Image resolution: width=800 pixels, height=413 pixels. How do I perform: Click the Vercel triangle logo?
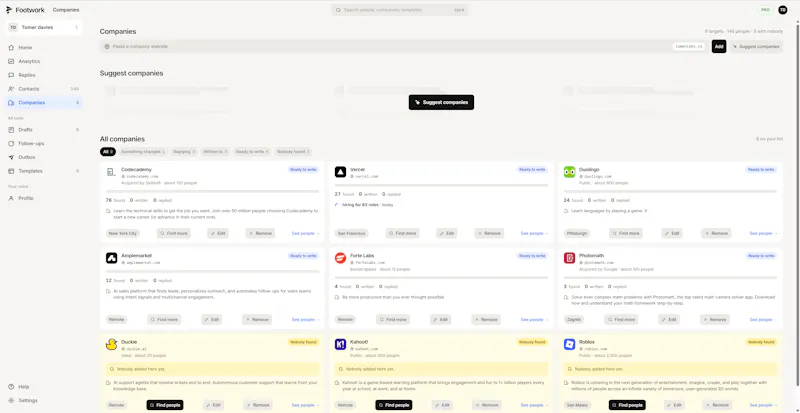[x=340, y=172]
